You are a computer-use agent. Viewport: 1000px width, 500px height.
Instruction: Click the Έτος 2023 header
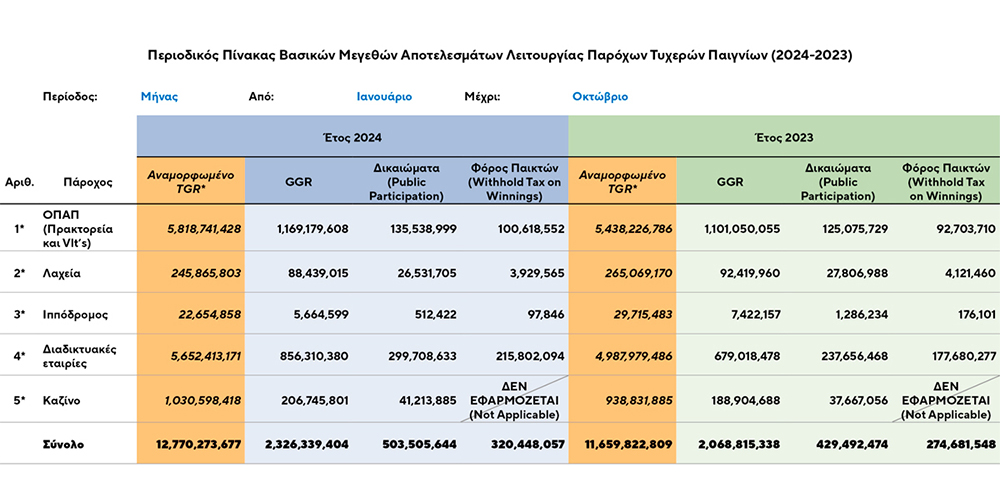[784, 136]
